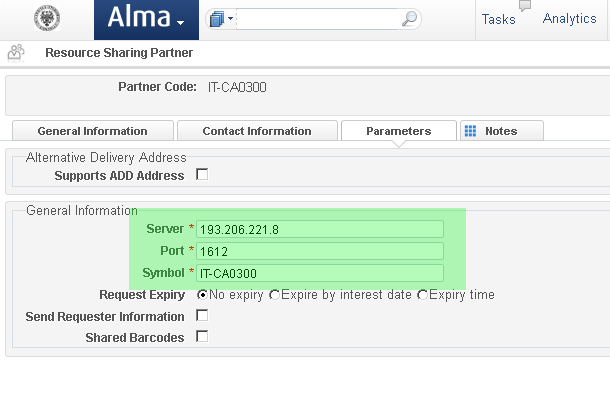
Task: Click the Port number field
Action: [x=320, y=251]
